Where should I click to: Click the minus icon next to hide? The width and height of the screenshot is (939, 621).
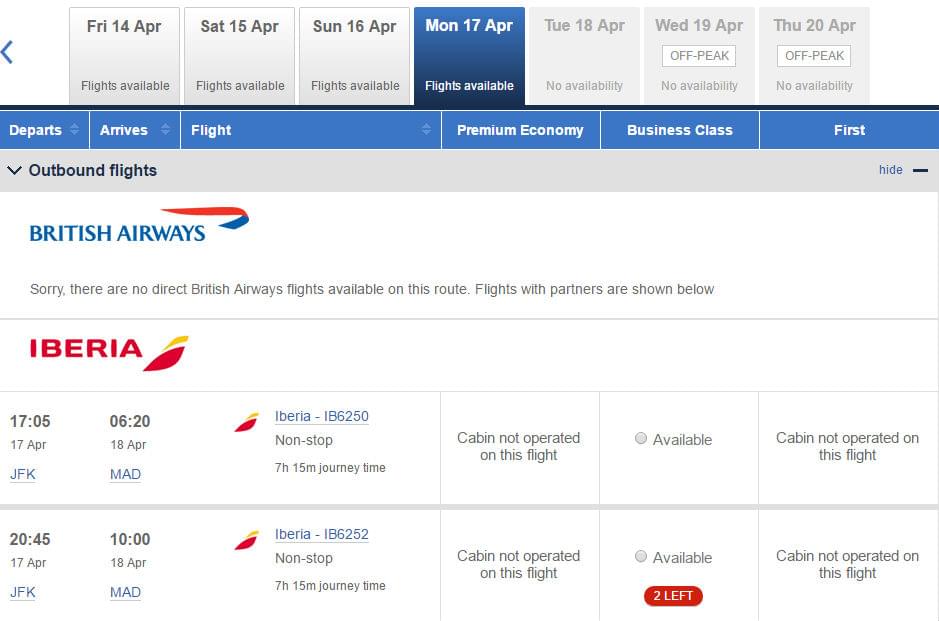click(x=920, y=171)
